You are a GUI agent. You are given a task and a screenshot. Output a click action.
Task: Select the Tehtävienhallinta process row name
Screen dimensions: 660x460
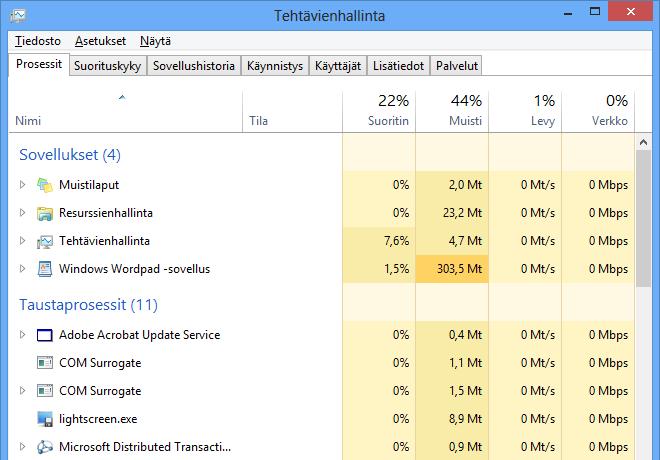[104, 241]
